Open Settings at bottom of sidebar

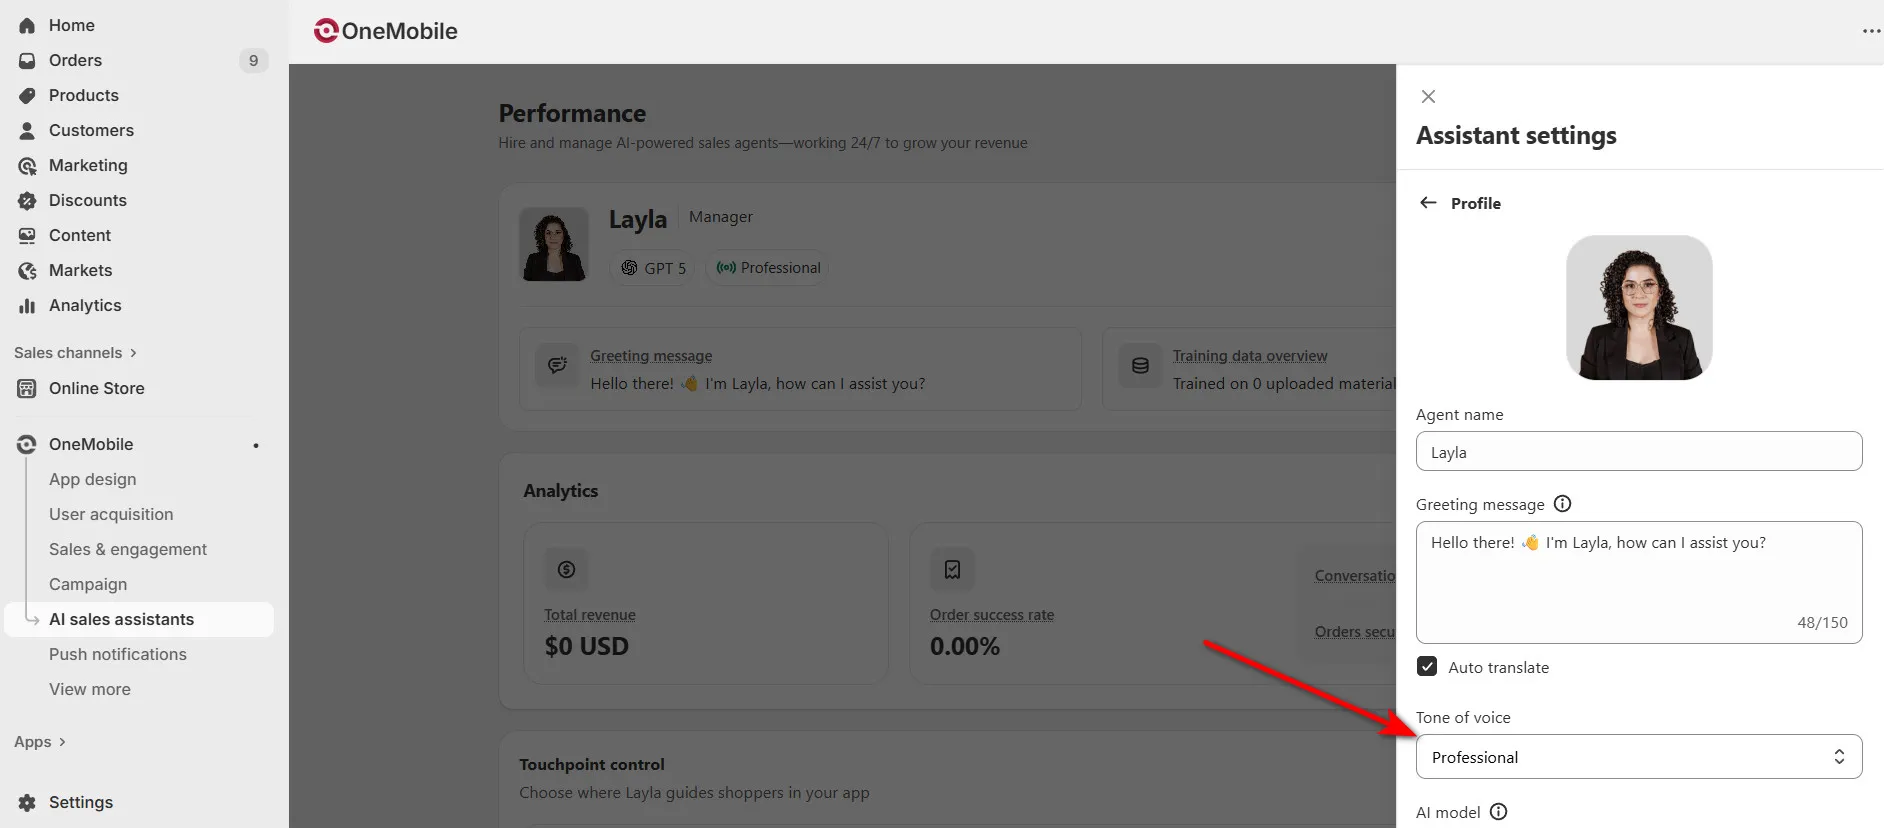point(139,803)
